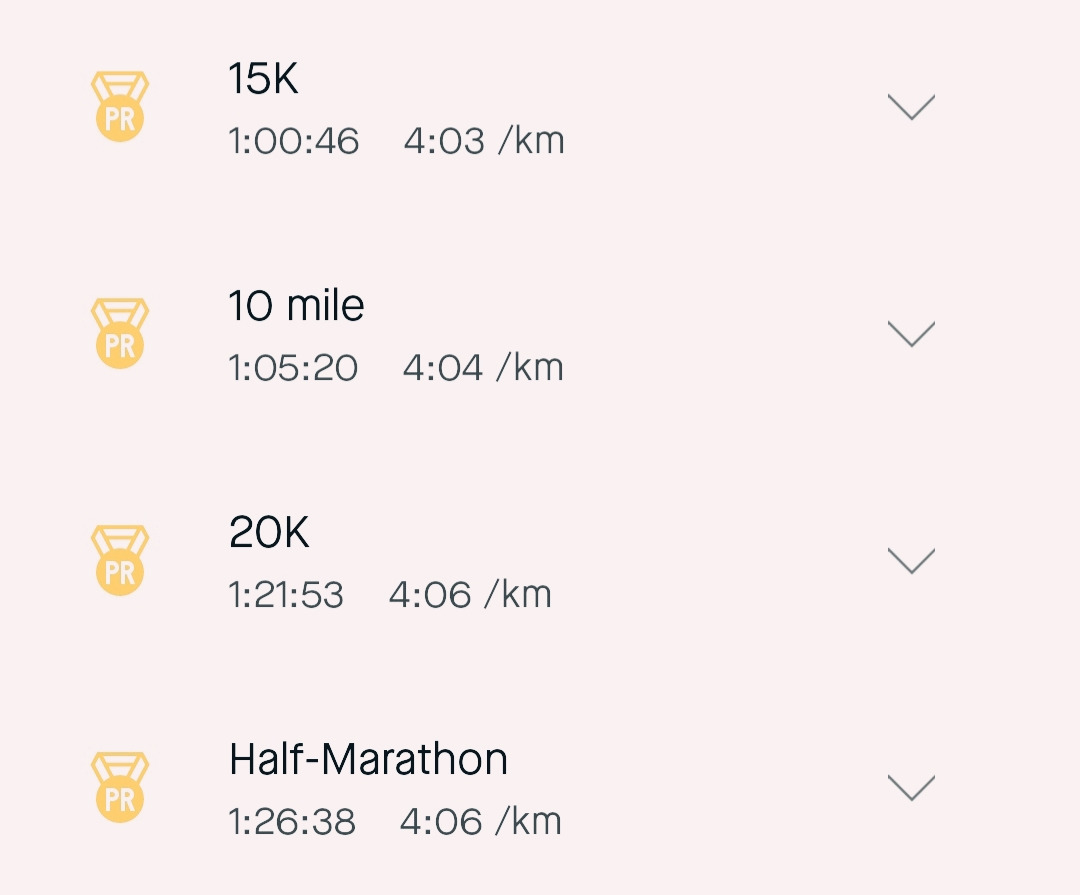
Task: Click the 1:21:53 time for 20K
Action: click(286, 595)
